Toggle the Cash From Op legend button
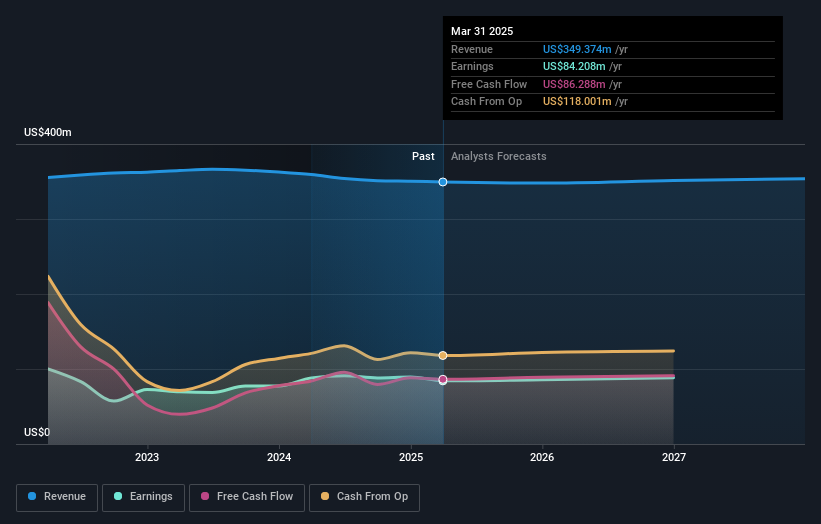Viewport: 821px width, 524px height. (x=364, y=497)
